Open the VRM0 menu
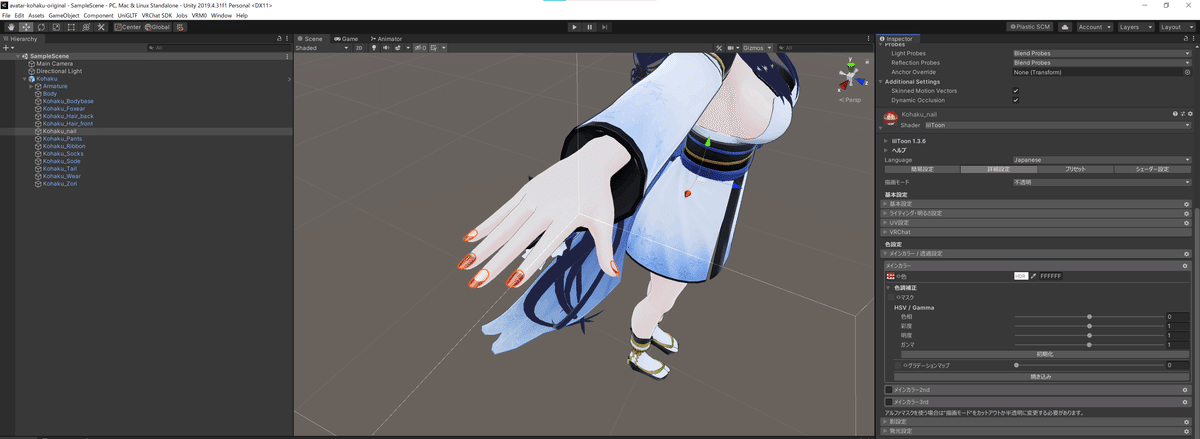This screenshot has height=439, width=1200. click(199, 16)
